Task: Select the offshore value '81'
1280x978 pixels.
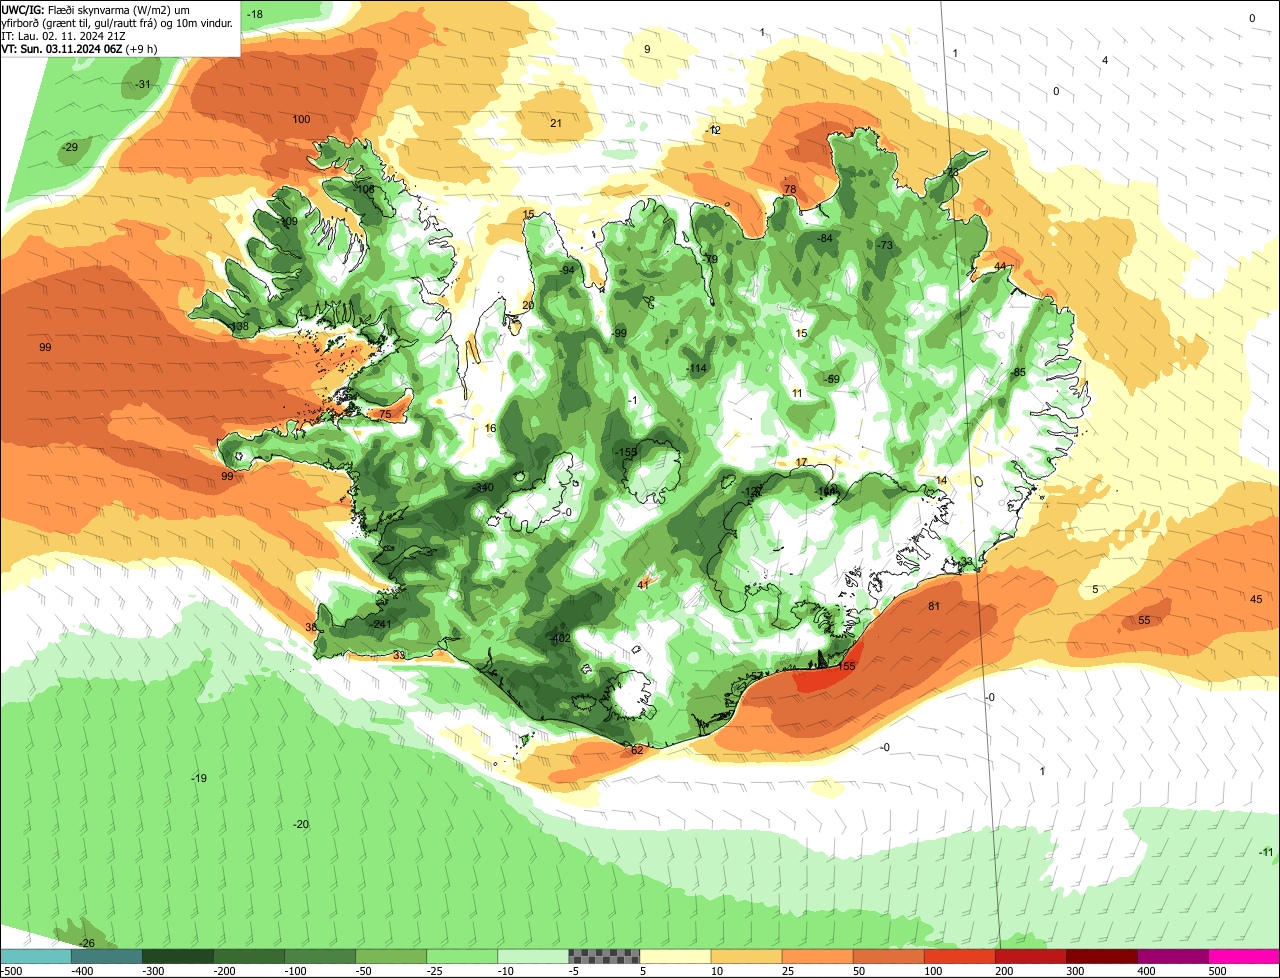Action: pos(934,607)
